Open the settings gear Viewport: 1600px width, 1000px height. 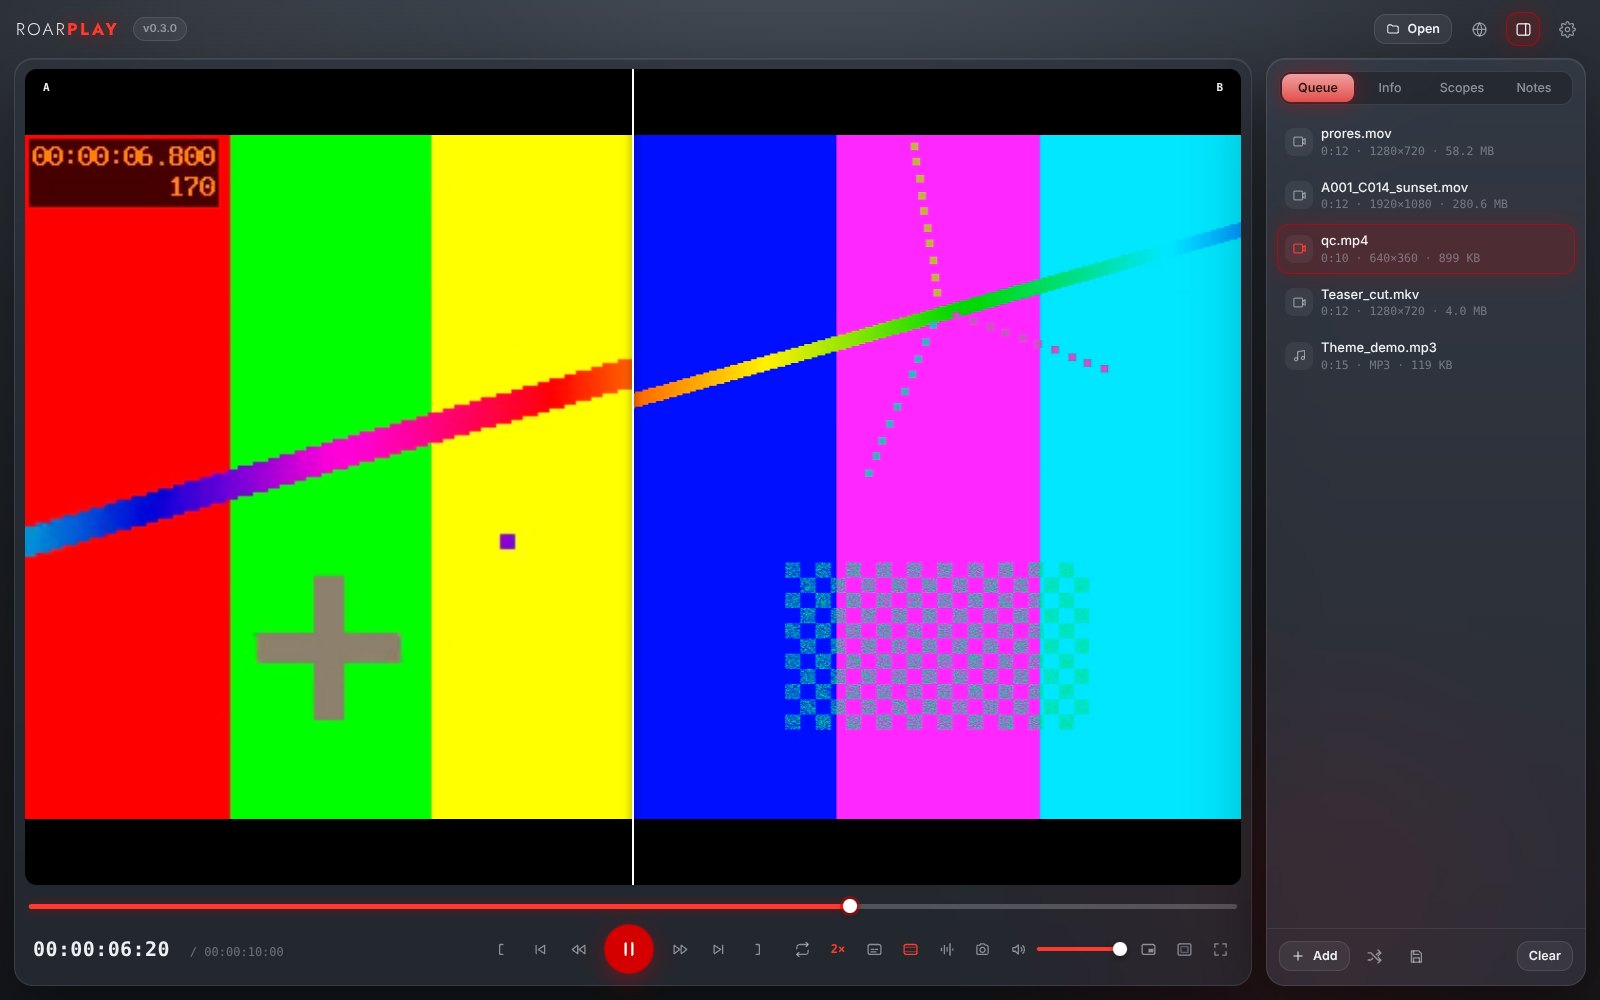(x=1567, y=29)
